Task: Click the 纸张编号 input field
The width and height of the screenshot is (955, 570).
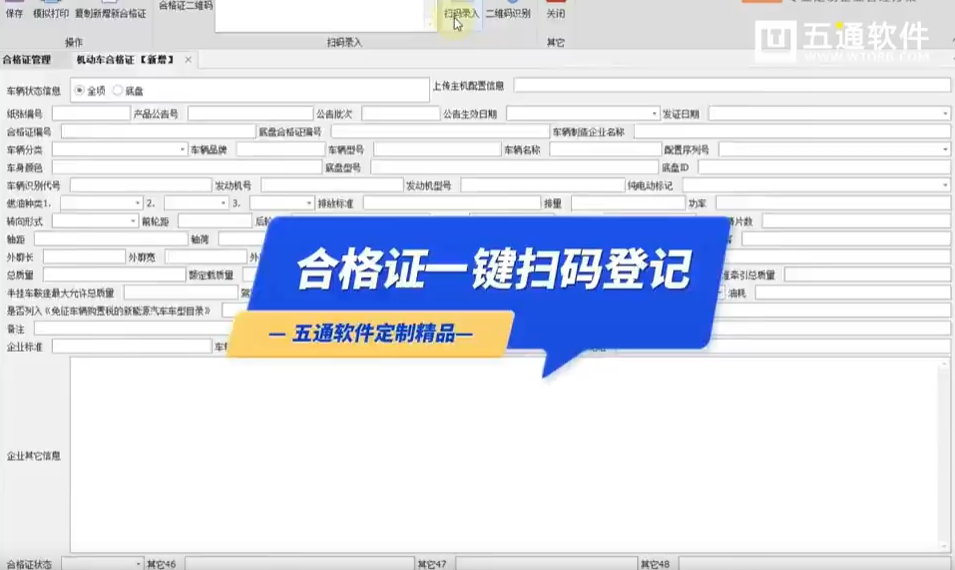Action: tap(91, 113)
